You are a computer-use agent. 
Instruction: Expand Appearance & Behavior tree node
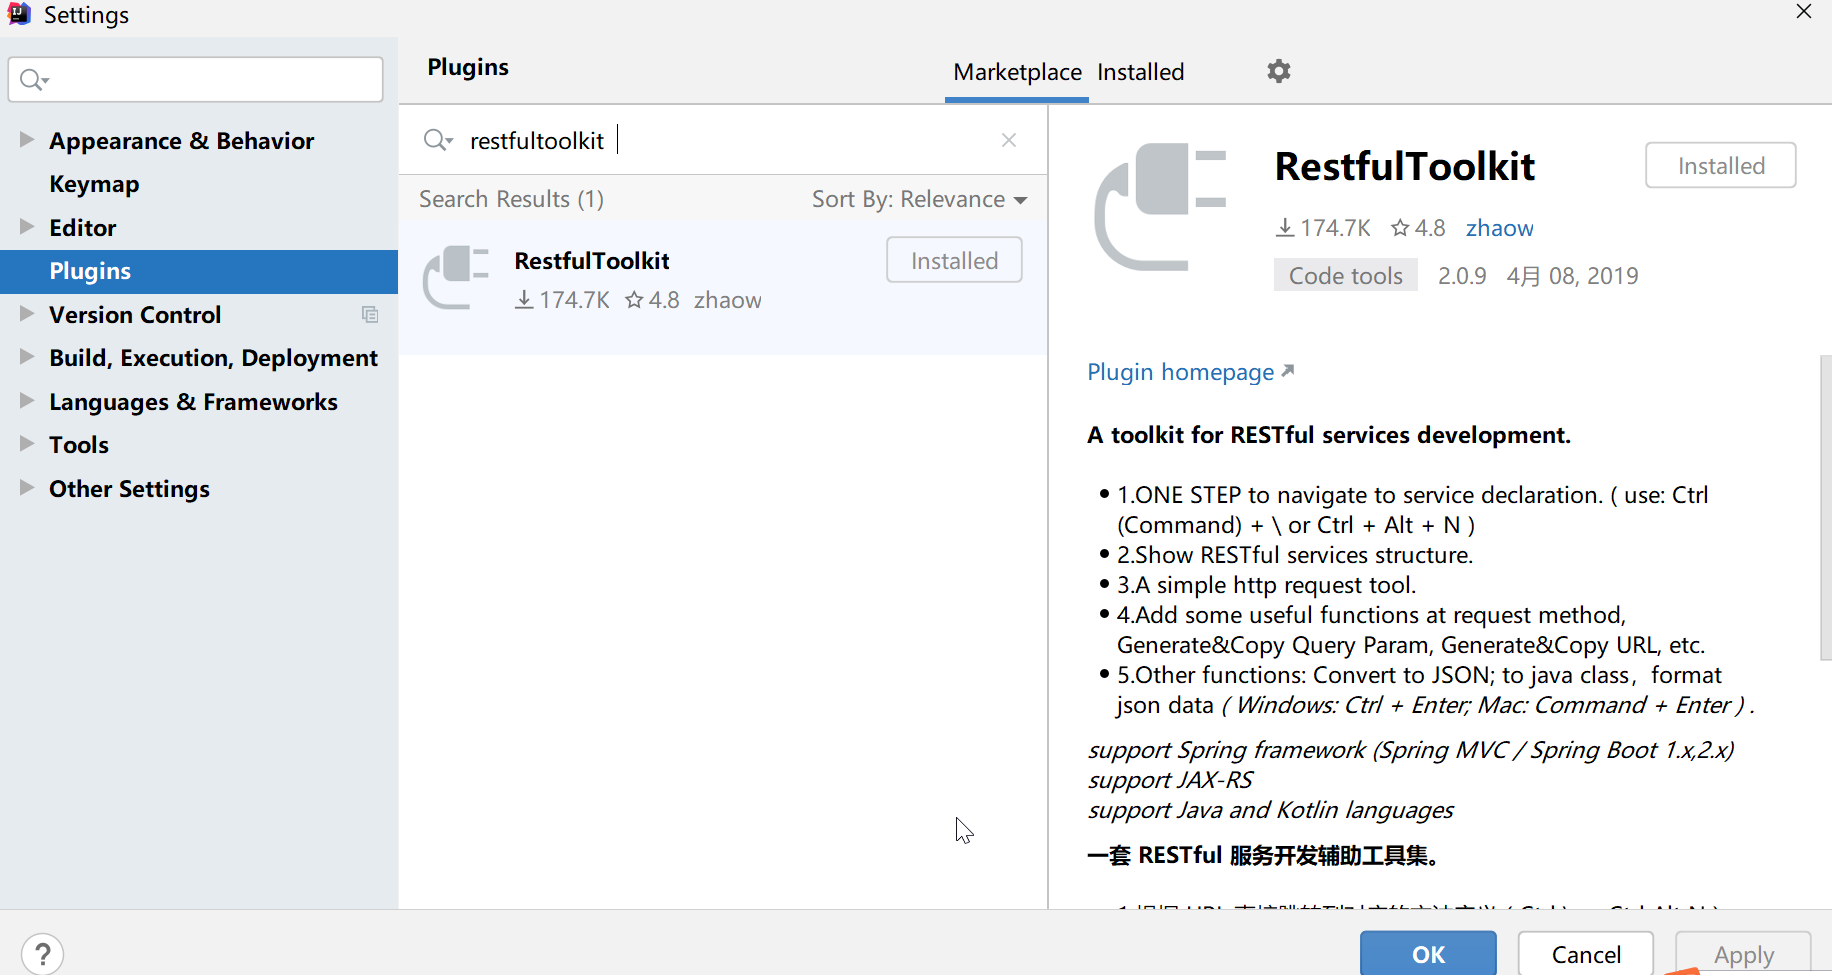coord(27,140)
